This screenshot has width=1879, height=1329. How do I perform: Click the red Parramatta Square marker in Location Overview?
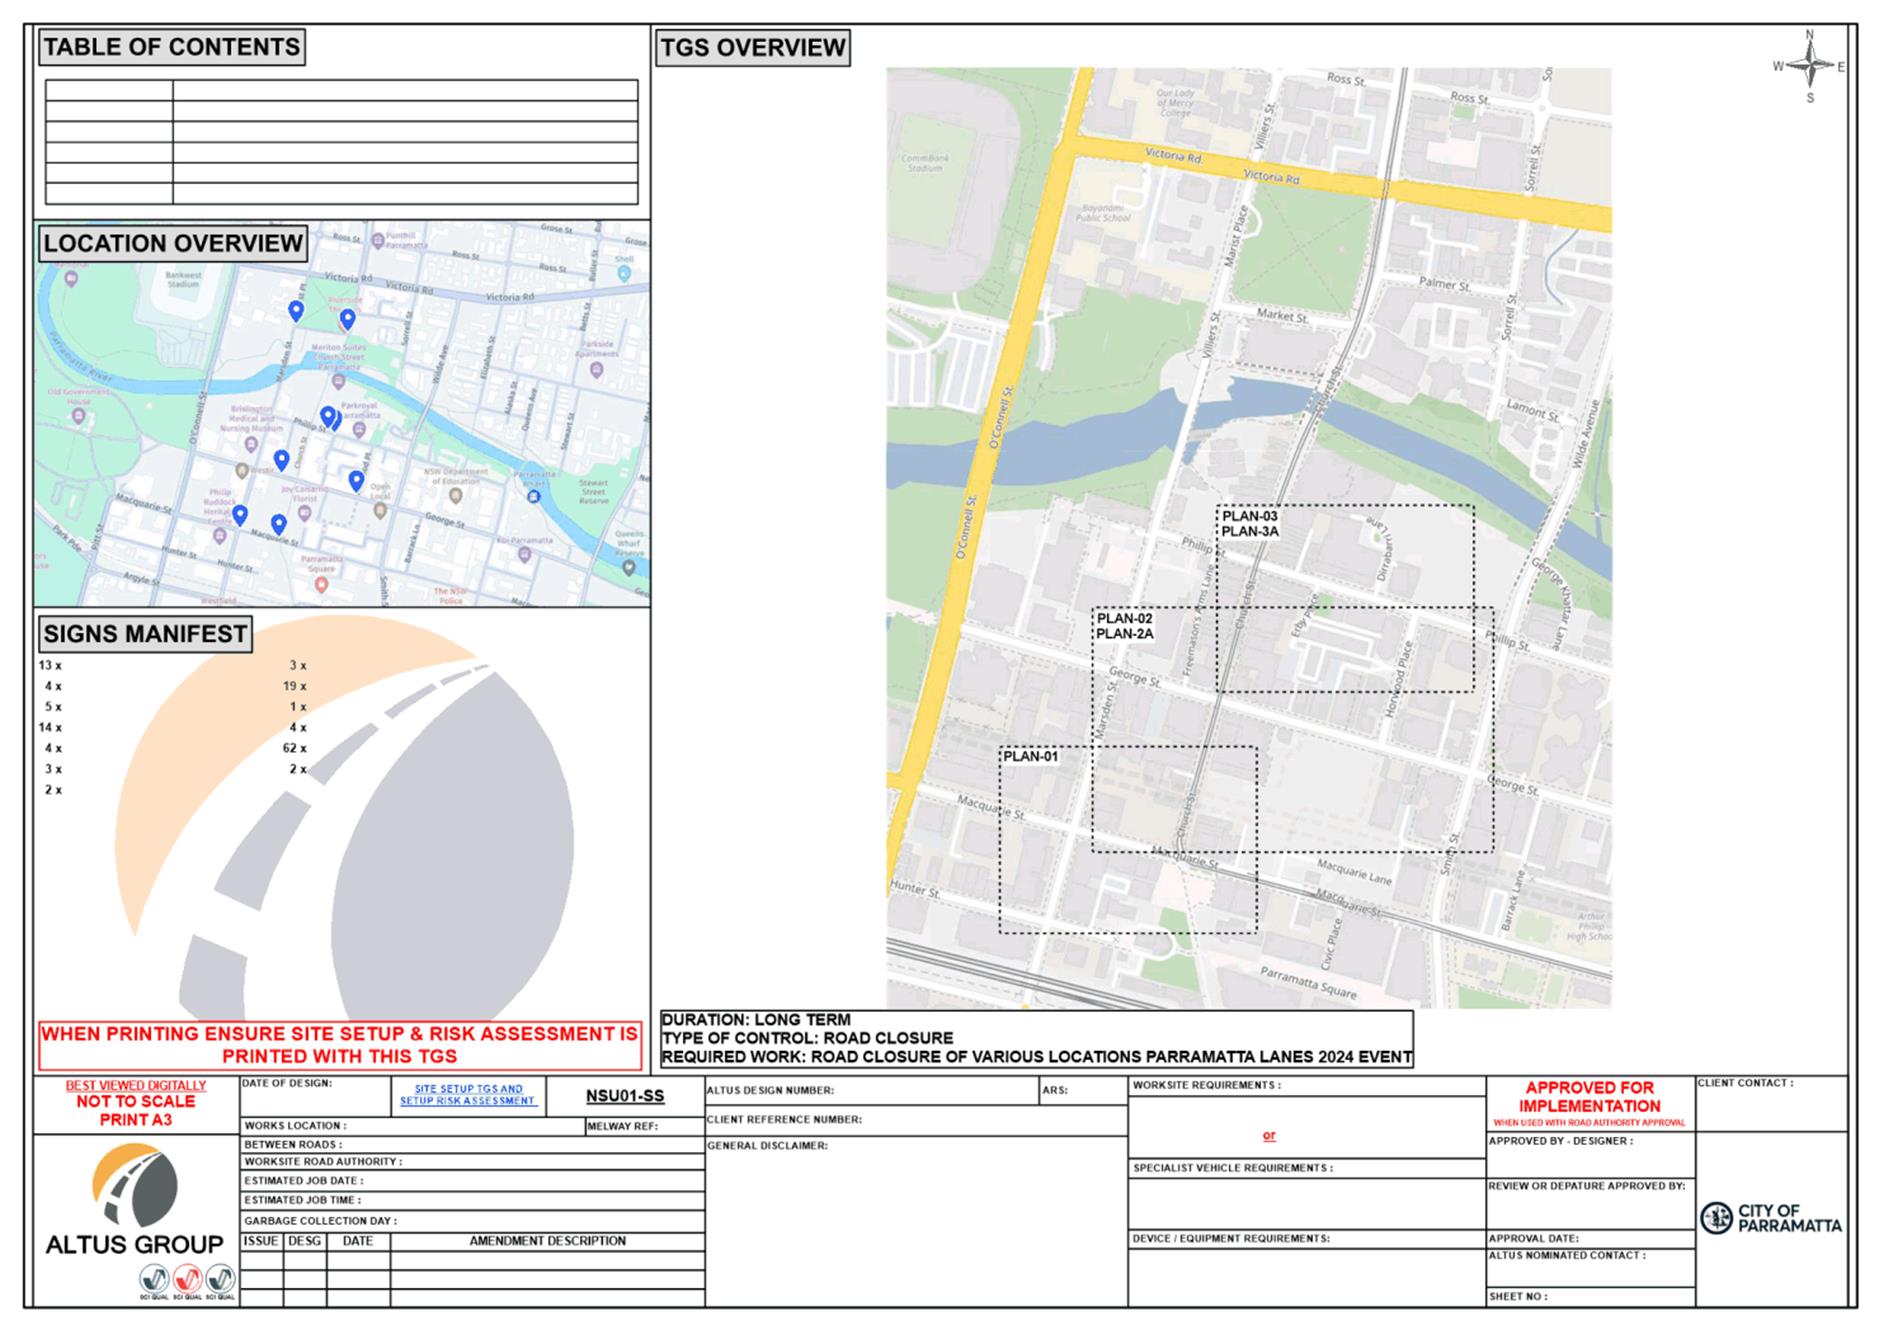click(x=321, y=585)
